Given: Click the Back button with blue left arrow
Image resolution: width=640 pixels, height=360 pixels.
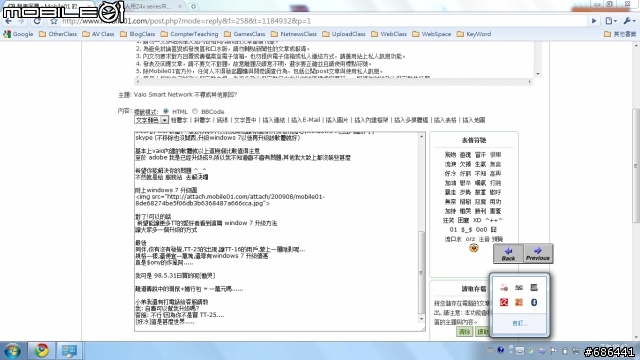Looking at the screenshot, I should 508,253.
